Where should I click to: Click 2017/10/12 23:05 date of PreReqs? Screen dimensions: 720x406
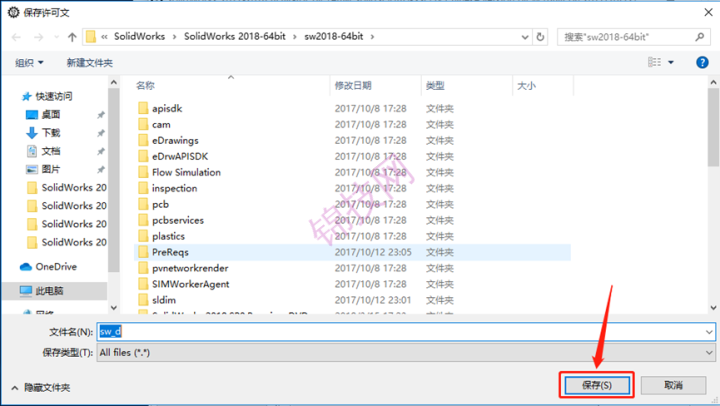tap(373, 252)
